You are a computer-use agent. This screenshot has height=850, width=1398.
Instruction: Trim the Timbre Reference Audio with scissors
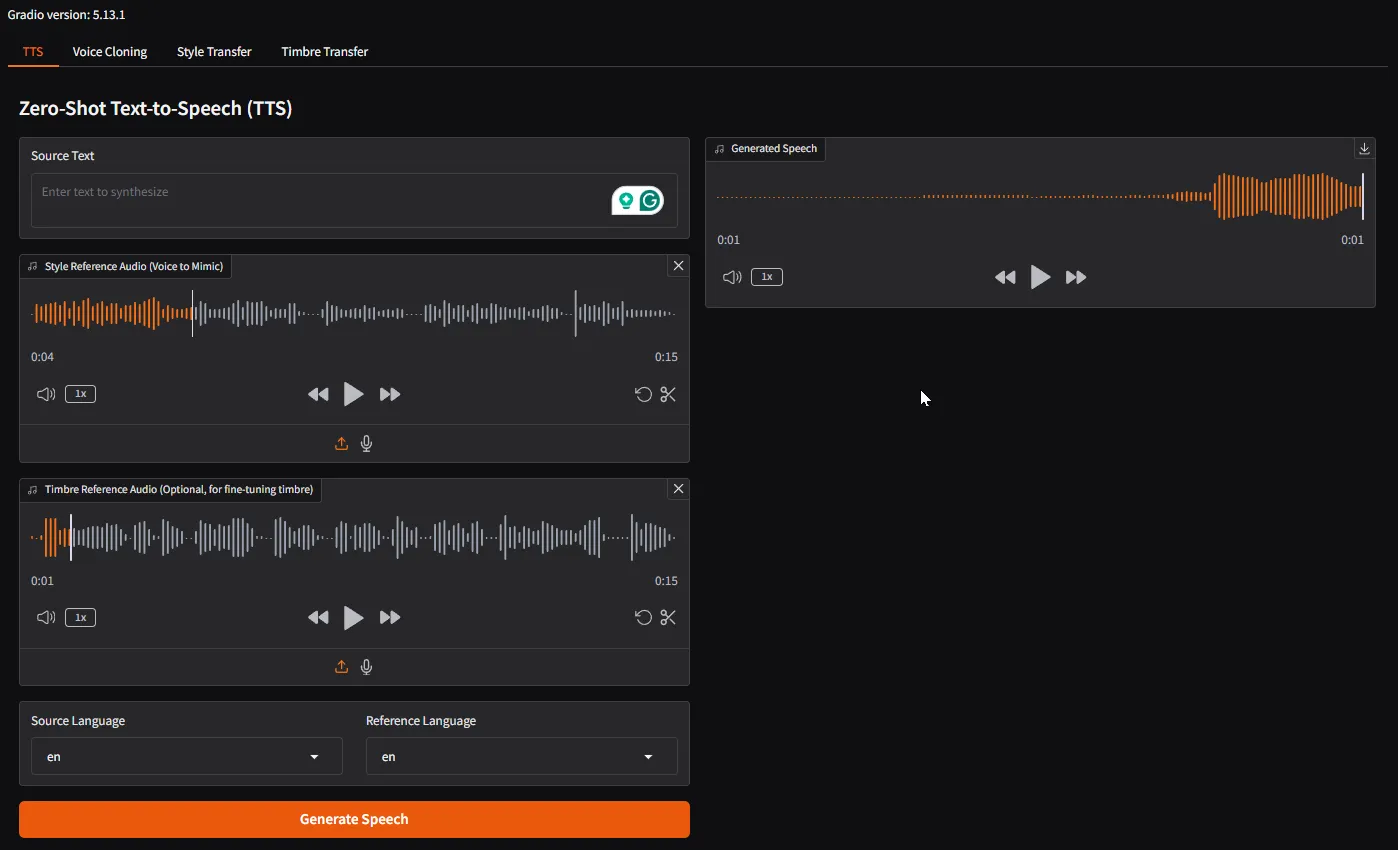coord(668,617)
